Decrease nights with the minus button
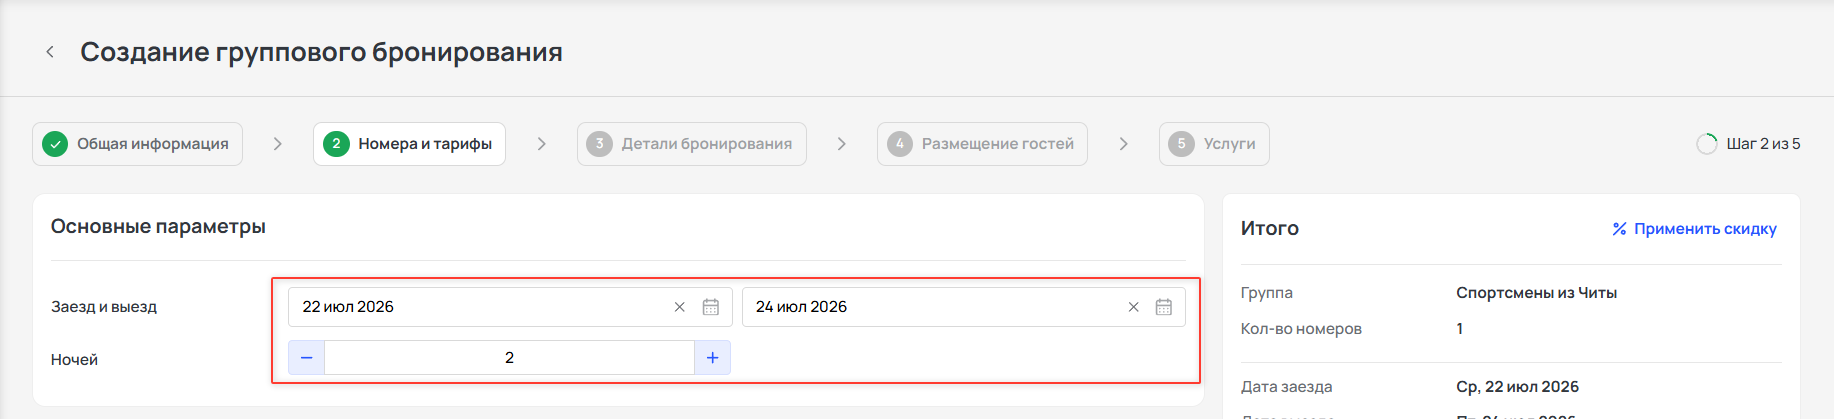 pos(307,358)
